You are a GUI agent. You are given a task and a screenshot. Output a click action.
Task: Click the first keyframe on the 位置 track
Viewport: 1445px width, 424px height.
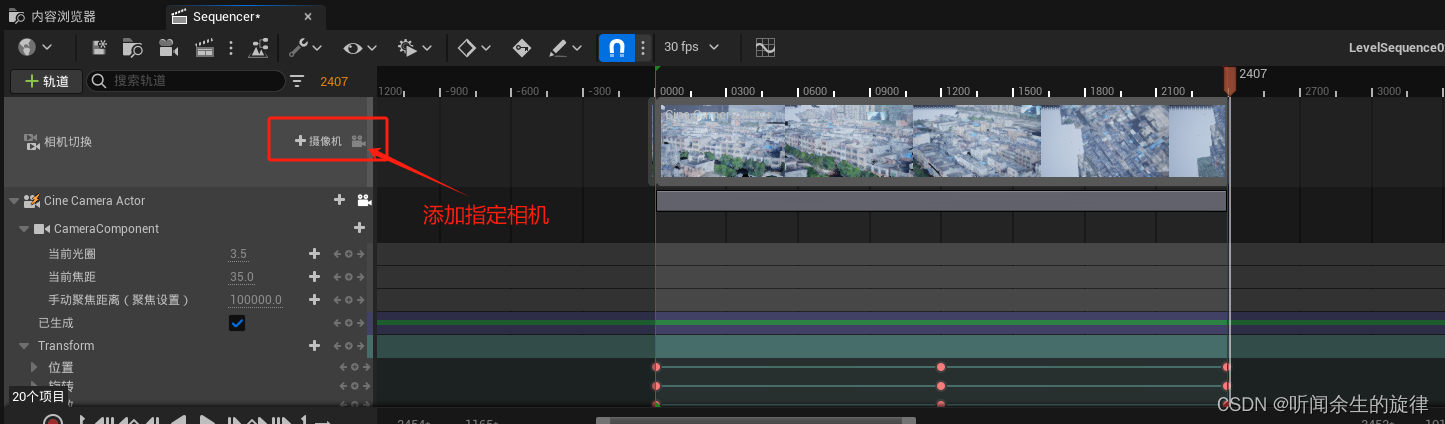[656, 367]
